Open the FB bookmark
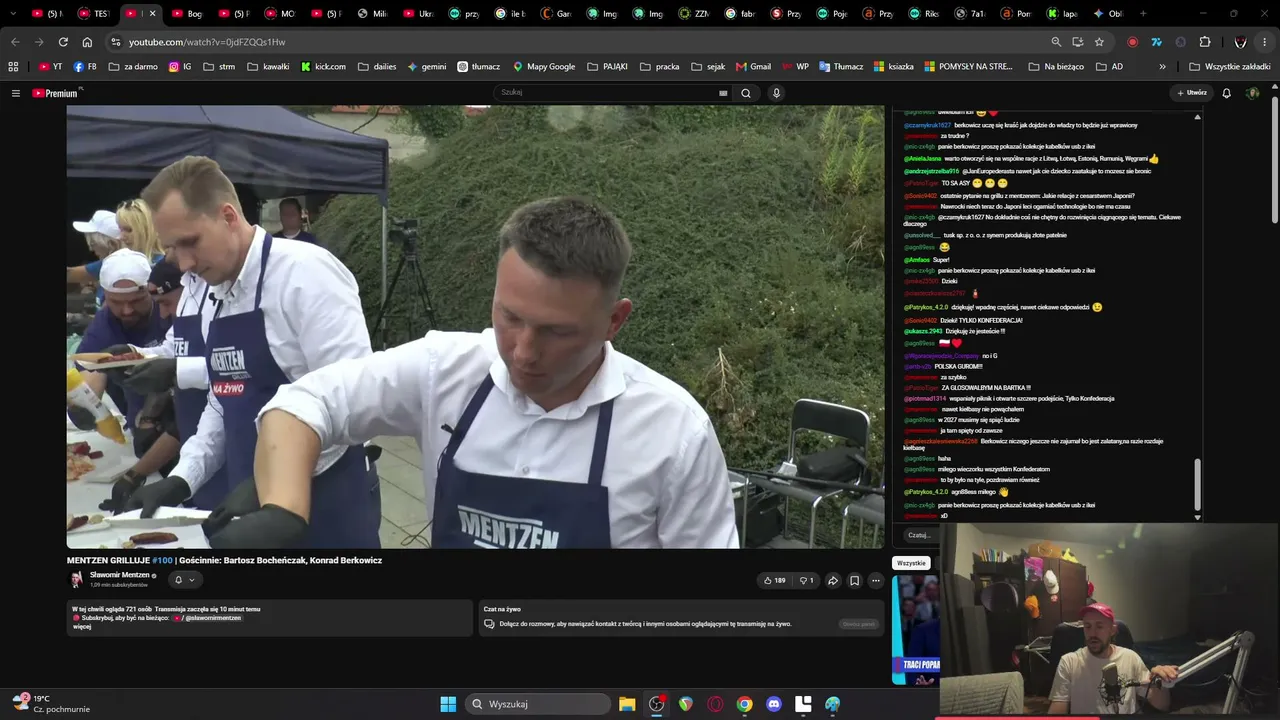This screenshot has width=1280, height=720. click(86, 66)
